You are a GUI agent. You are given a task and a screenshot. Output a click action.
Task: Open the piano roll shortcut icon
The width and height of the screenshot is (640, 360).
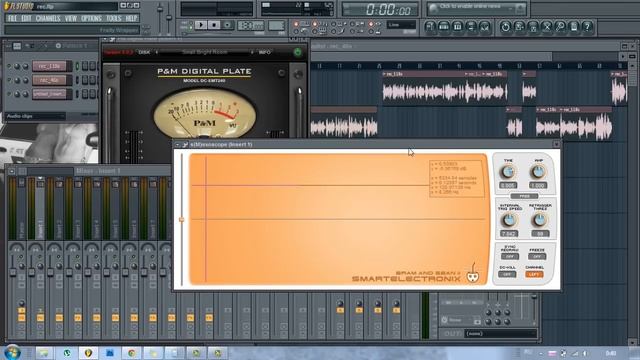[457, 27]
